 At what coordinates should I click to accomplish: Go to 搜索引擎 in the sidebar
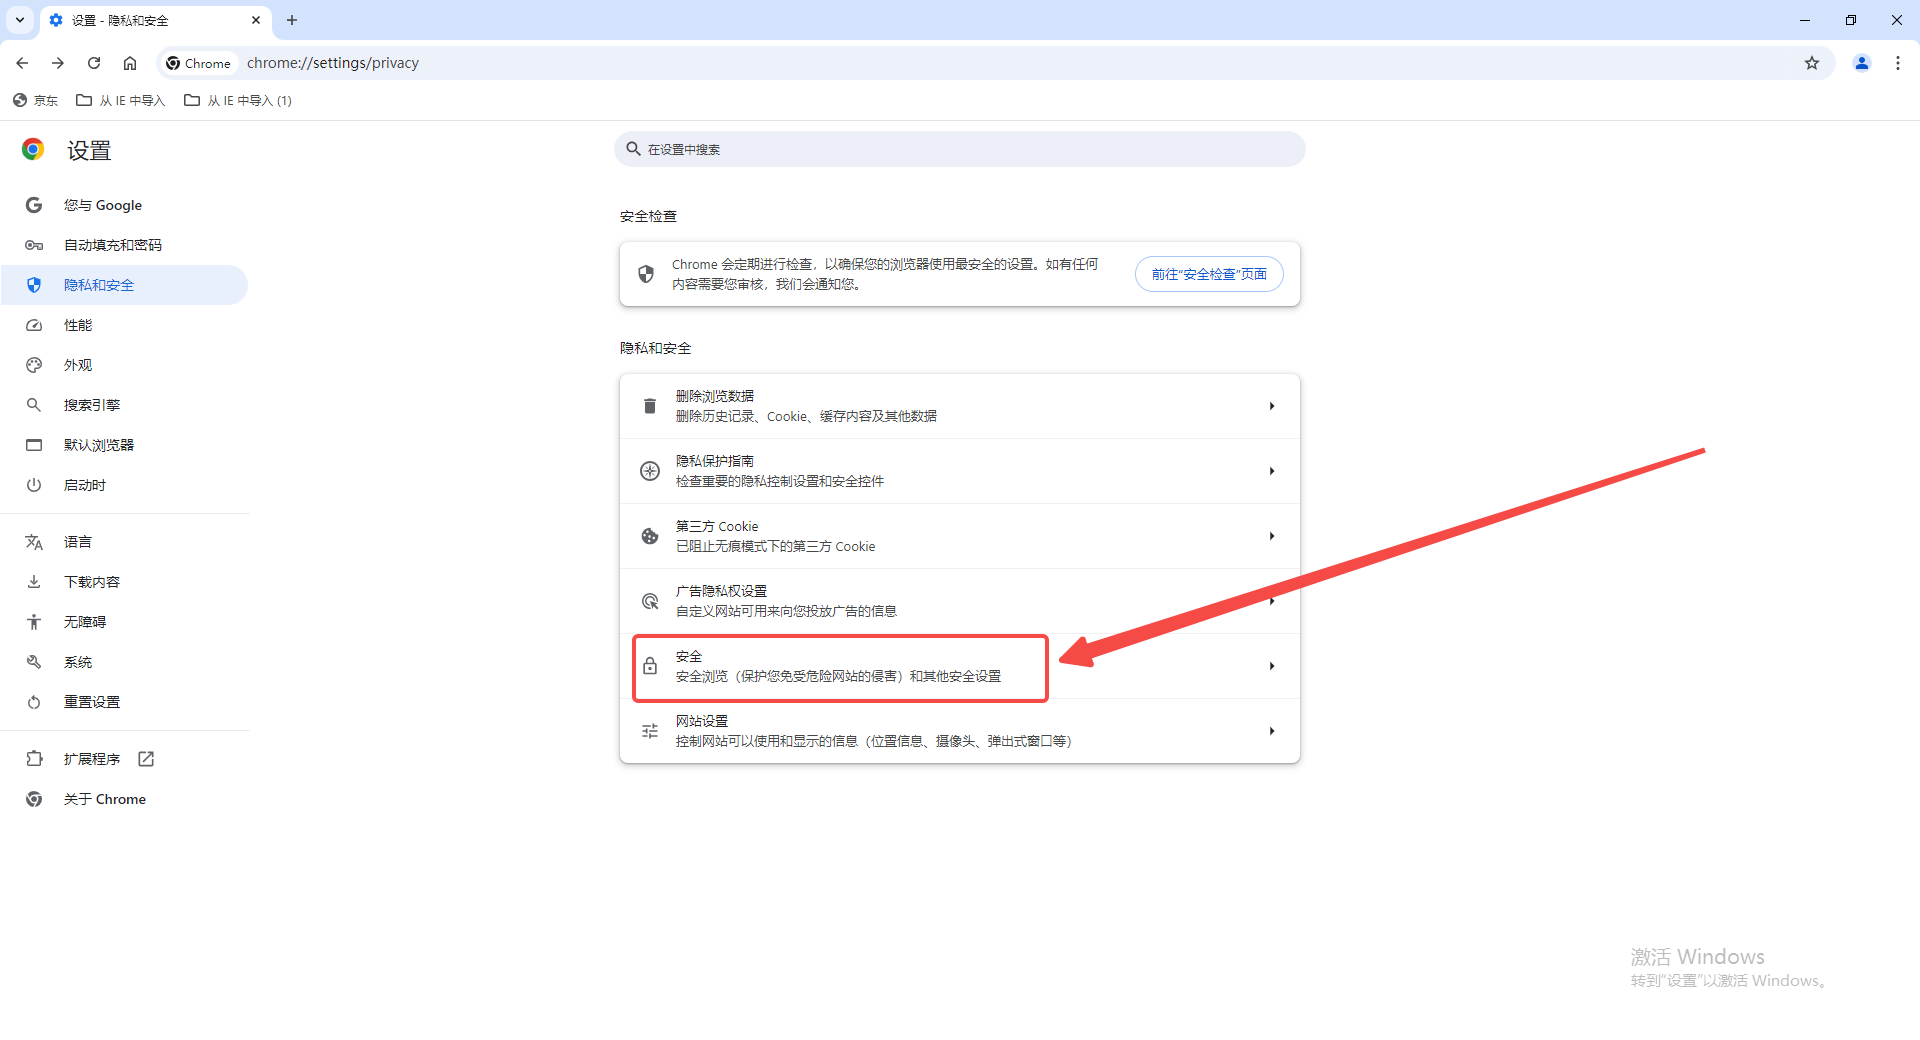pyautogui.click(x=124, y=405)
